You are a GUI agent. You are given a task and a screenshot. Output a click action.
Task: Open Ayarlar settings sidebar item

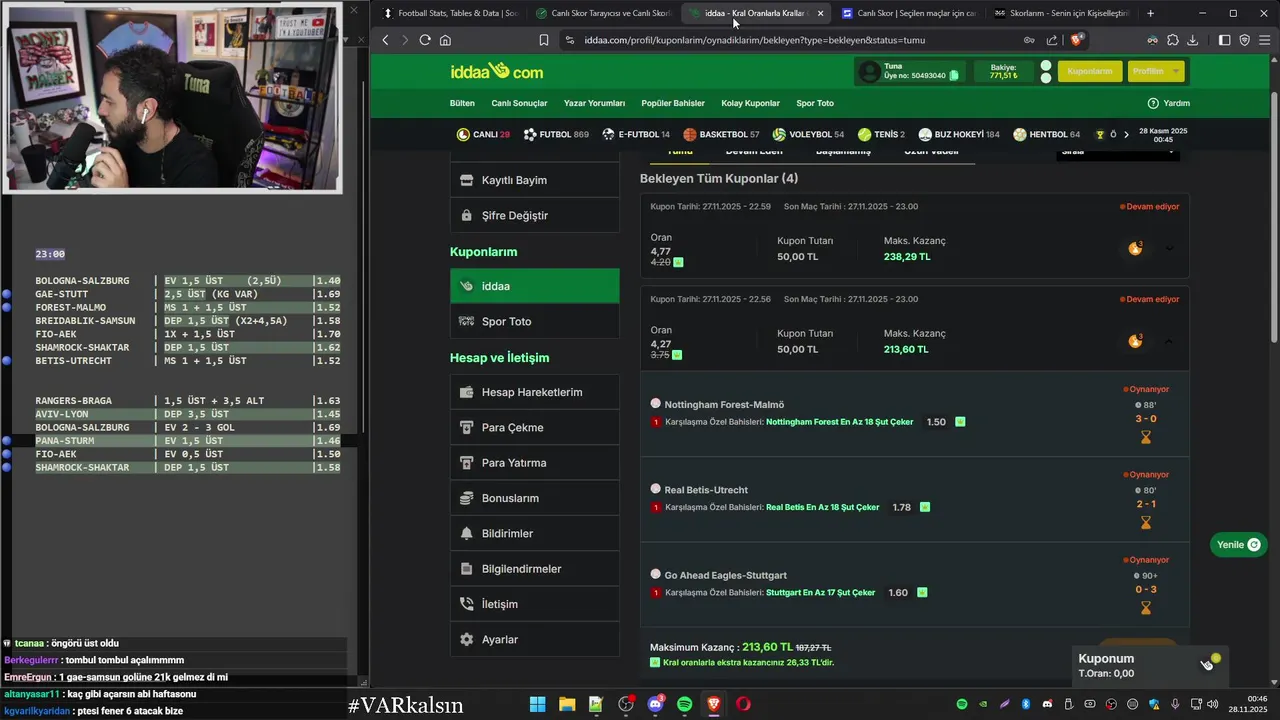pyautogui.click(x=535, y=639)
